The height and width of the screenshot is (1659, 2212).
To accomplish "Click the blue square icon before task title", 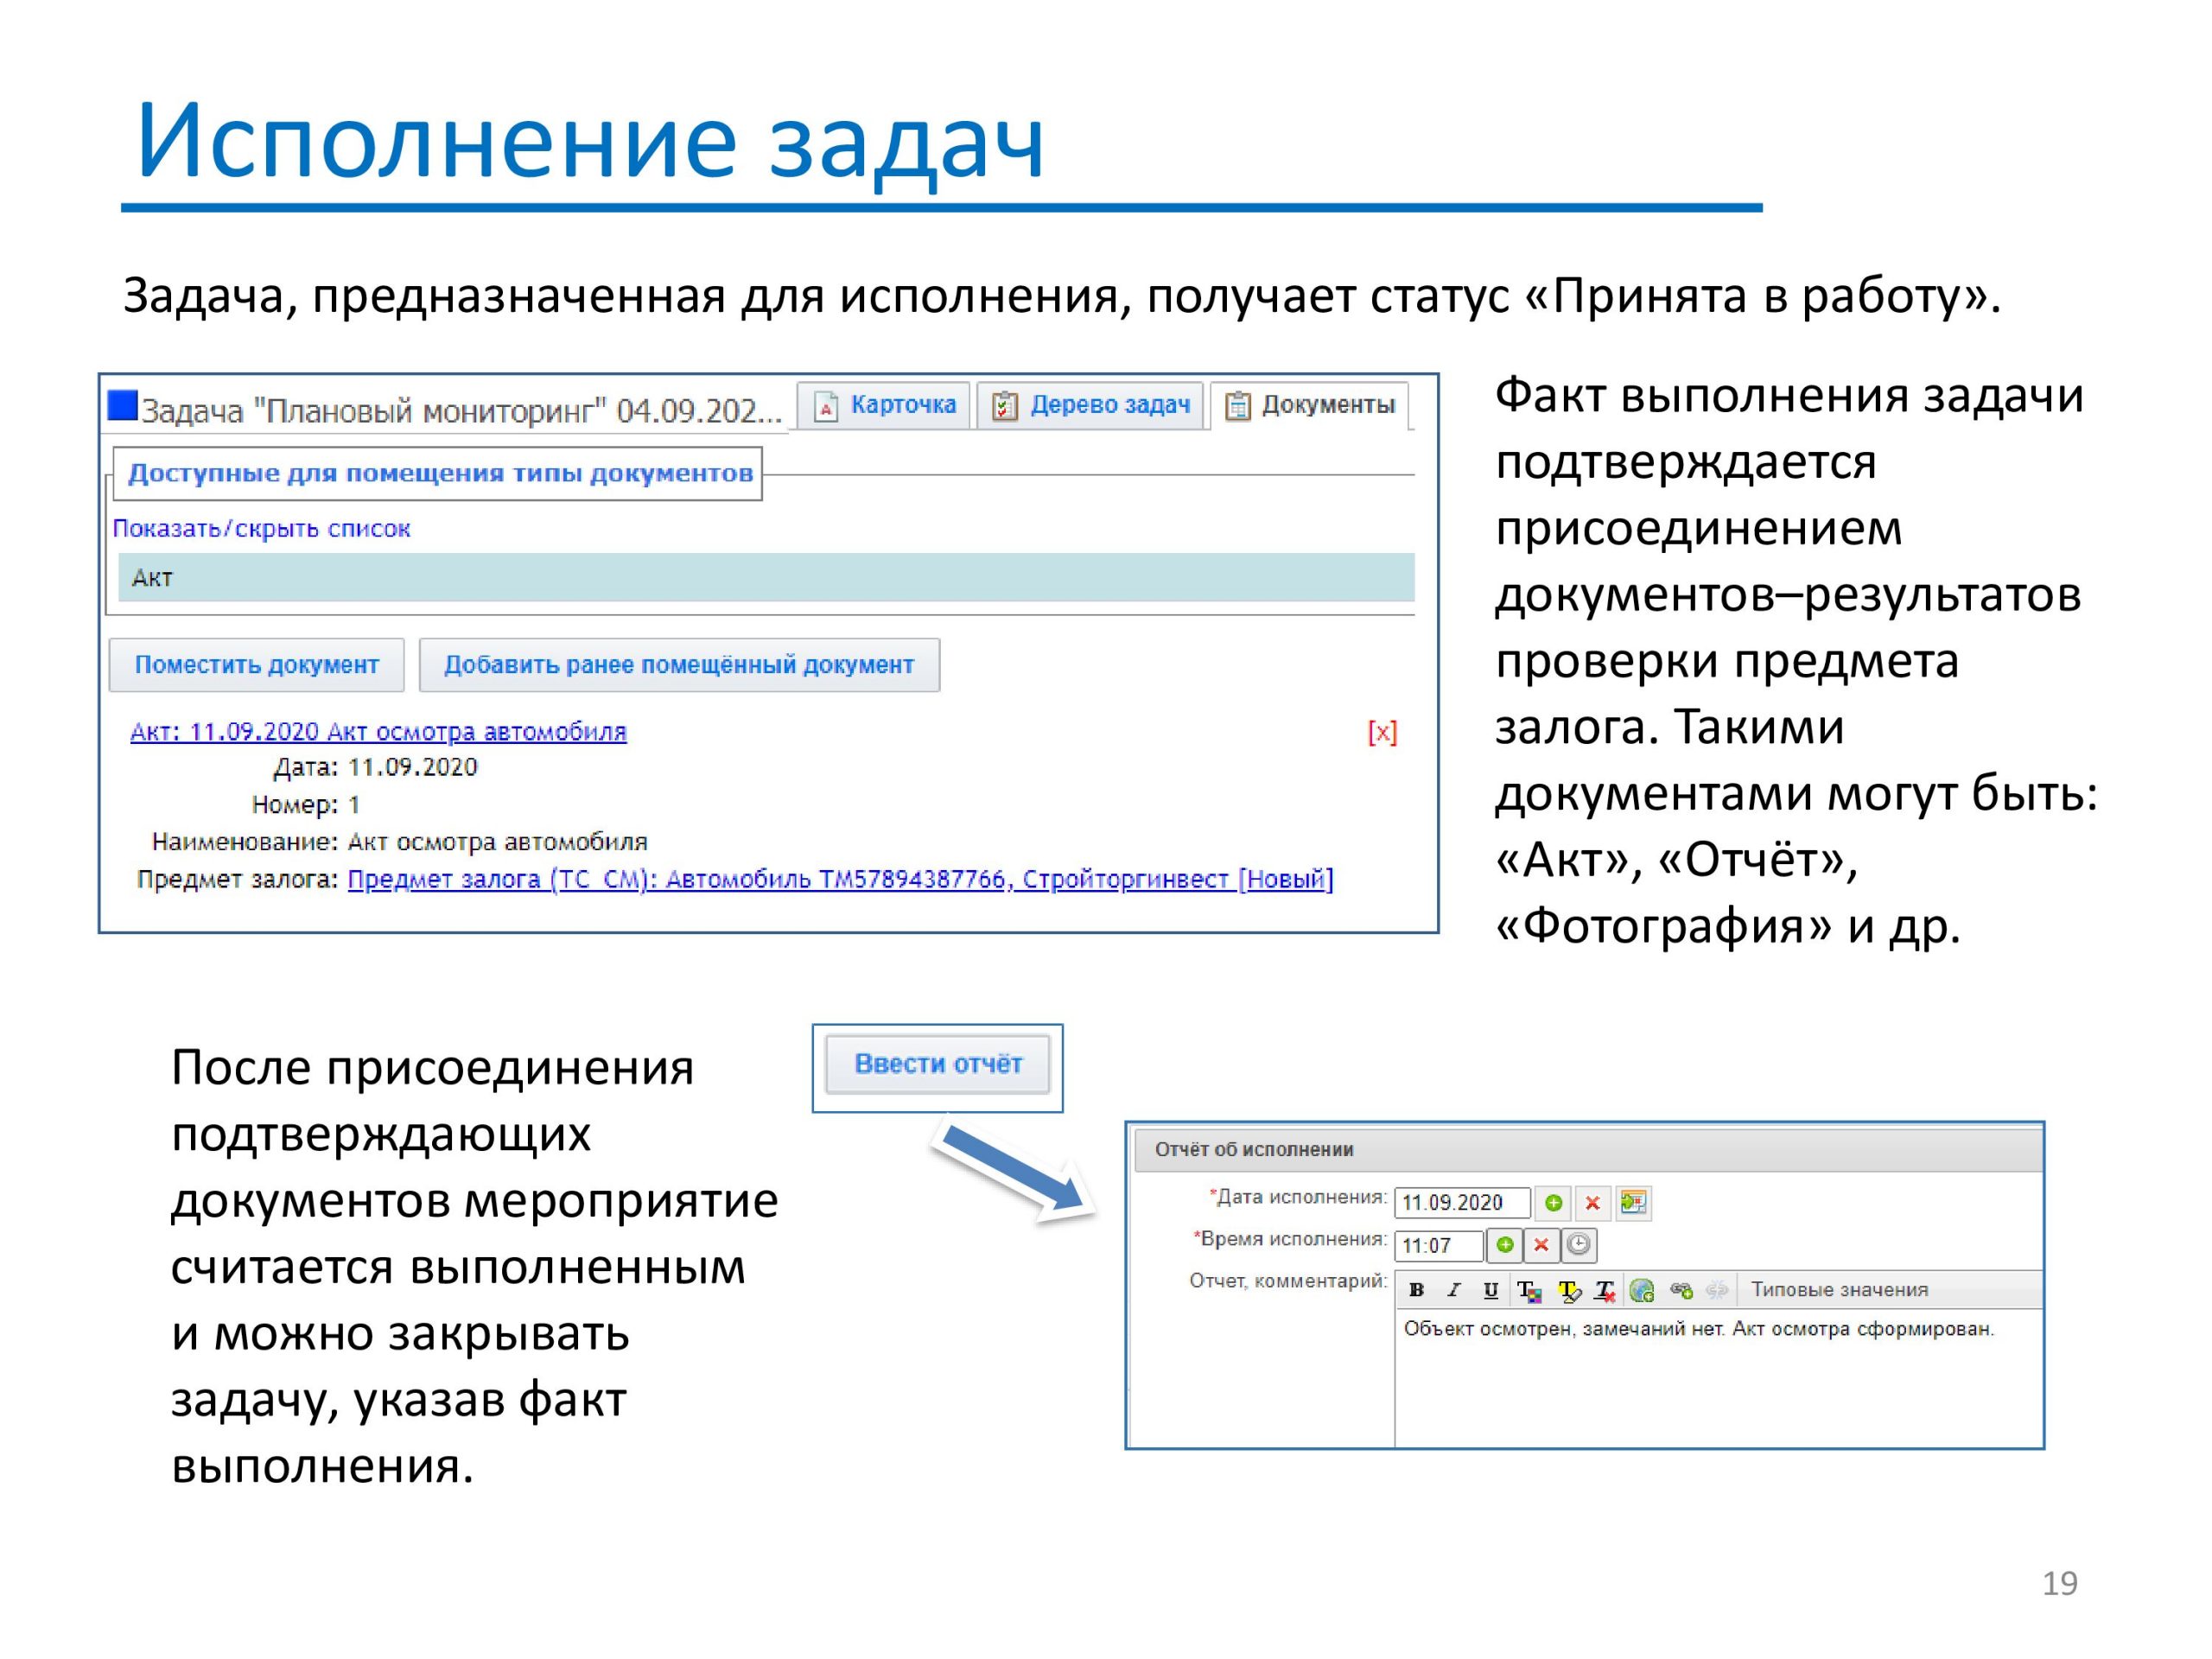I will (122, 405).
